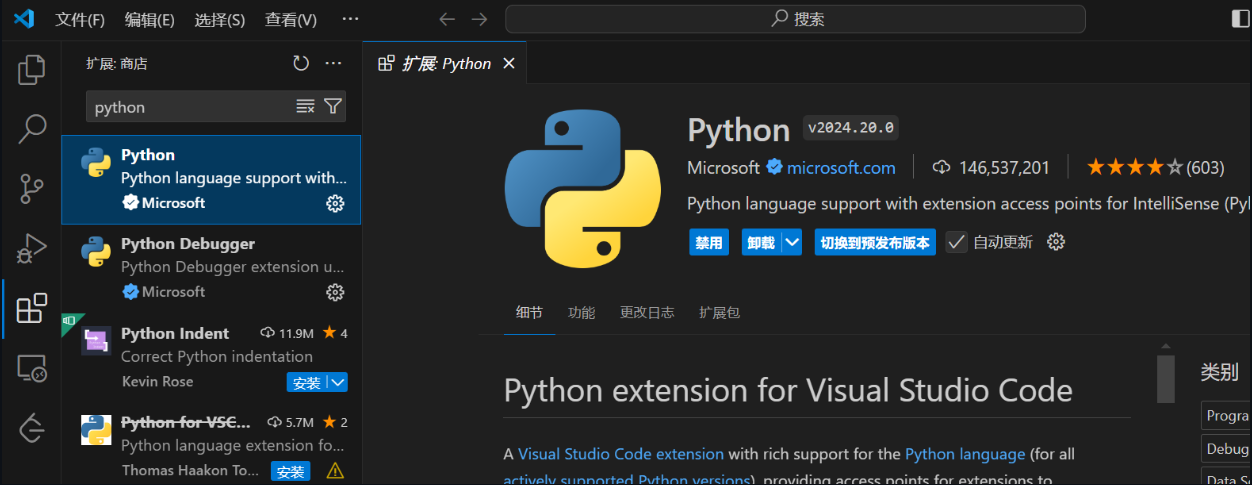Open uninstall dropdown arrow
This screenshot has width=1252, height=485.
coord(791,242)
